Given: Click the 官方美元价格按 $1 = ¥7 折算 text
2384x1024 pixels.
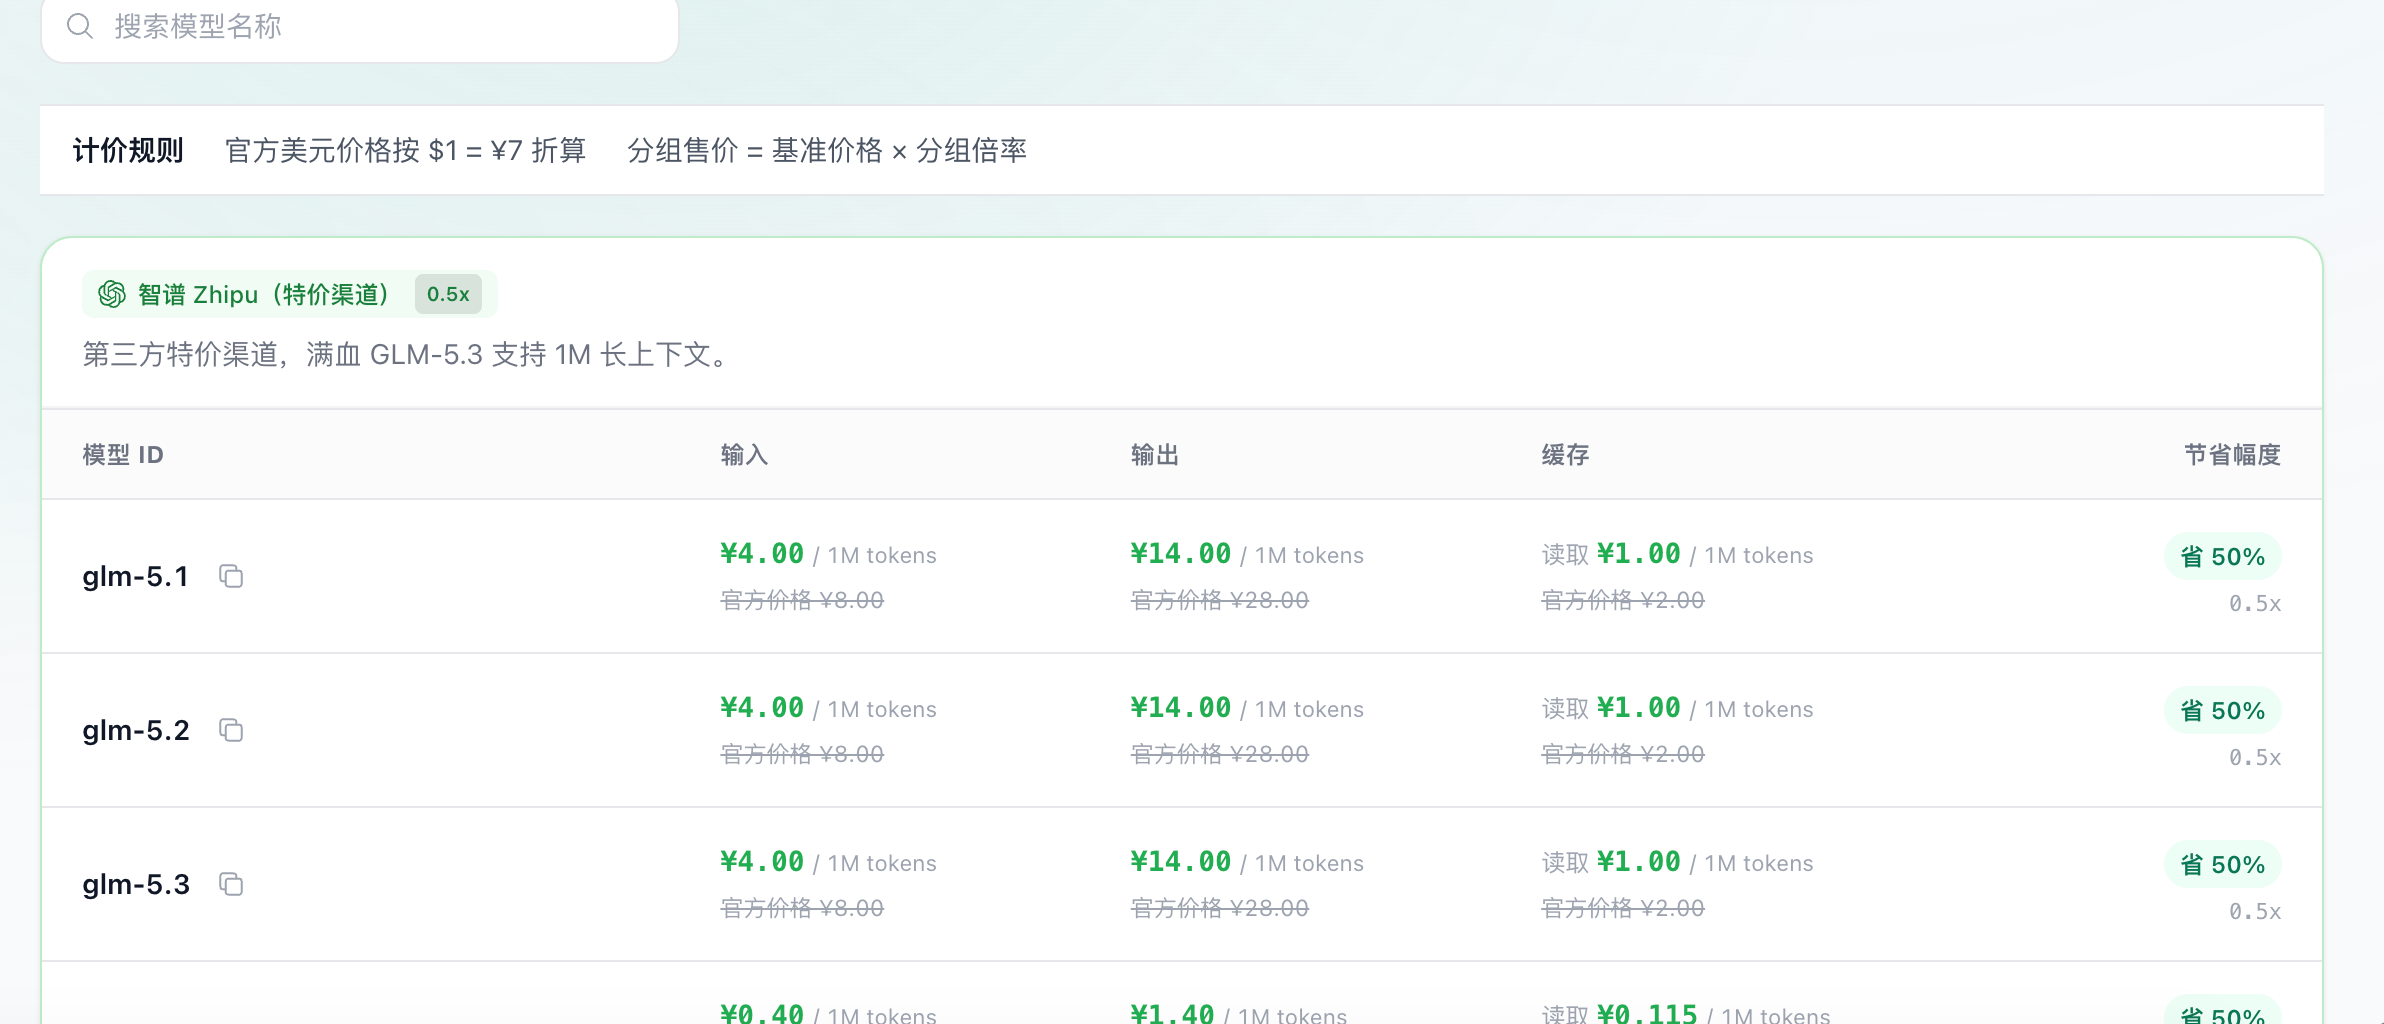Looking at the screenshot, I should [x=406, y=150].
